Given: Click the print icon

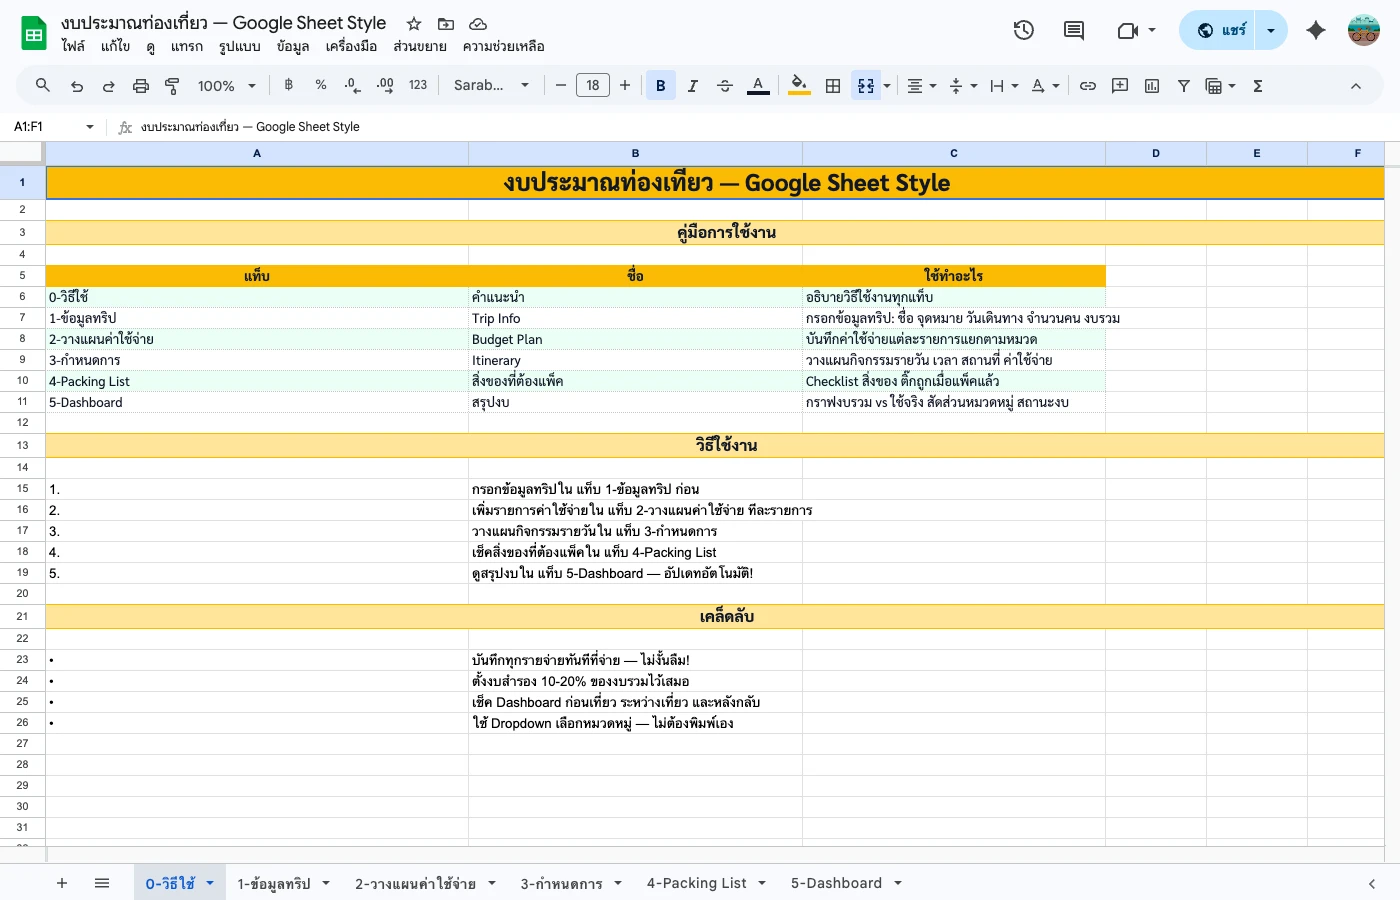Looking at the screenshot, I should tap(141, 86).
